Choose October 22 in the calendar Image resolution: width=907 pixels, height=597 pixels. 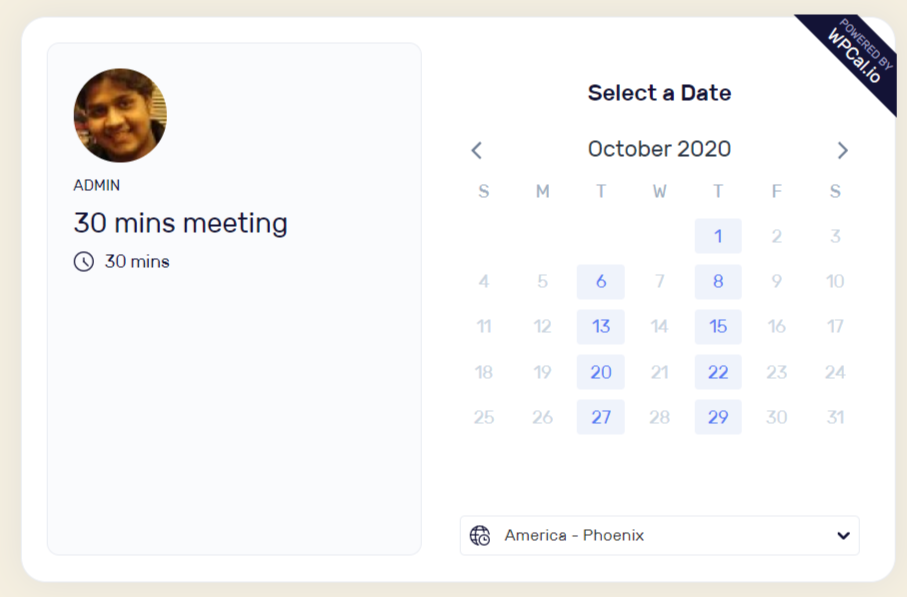(718, 372)
